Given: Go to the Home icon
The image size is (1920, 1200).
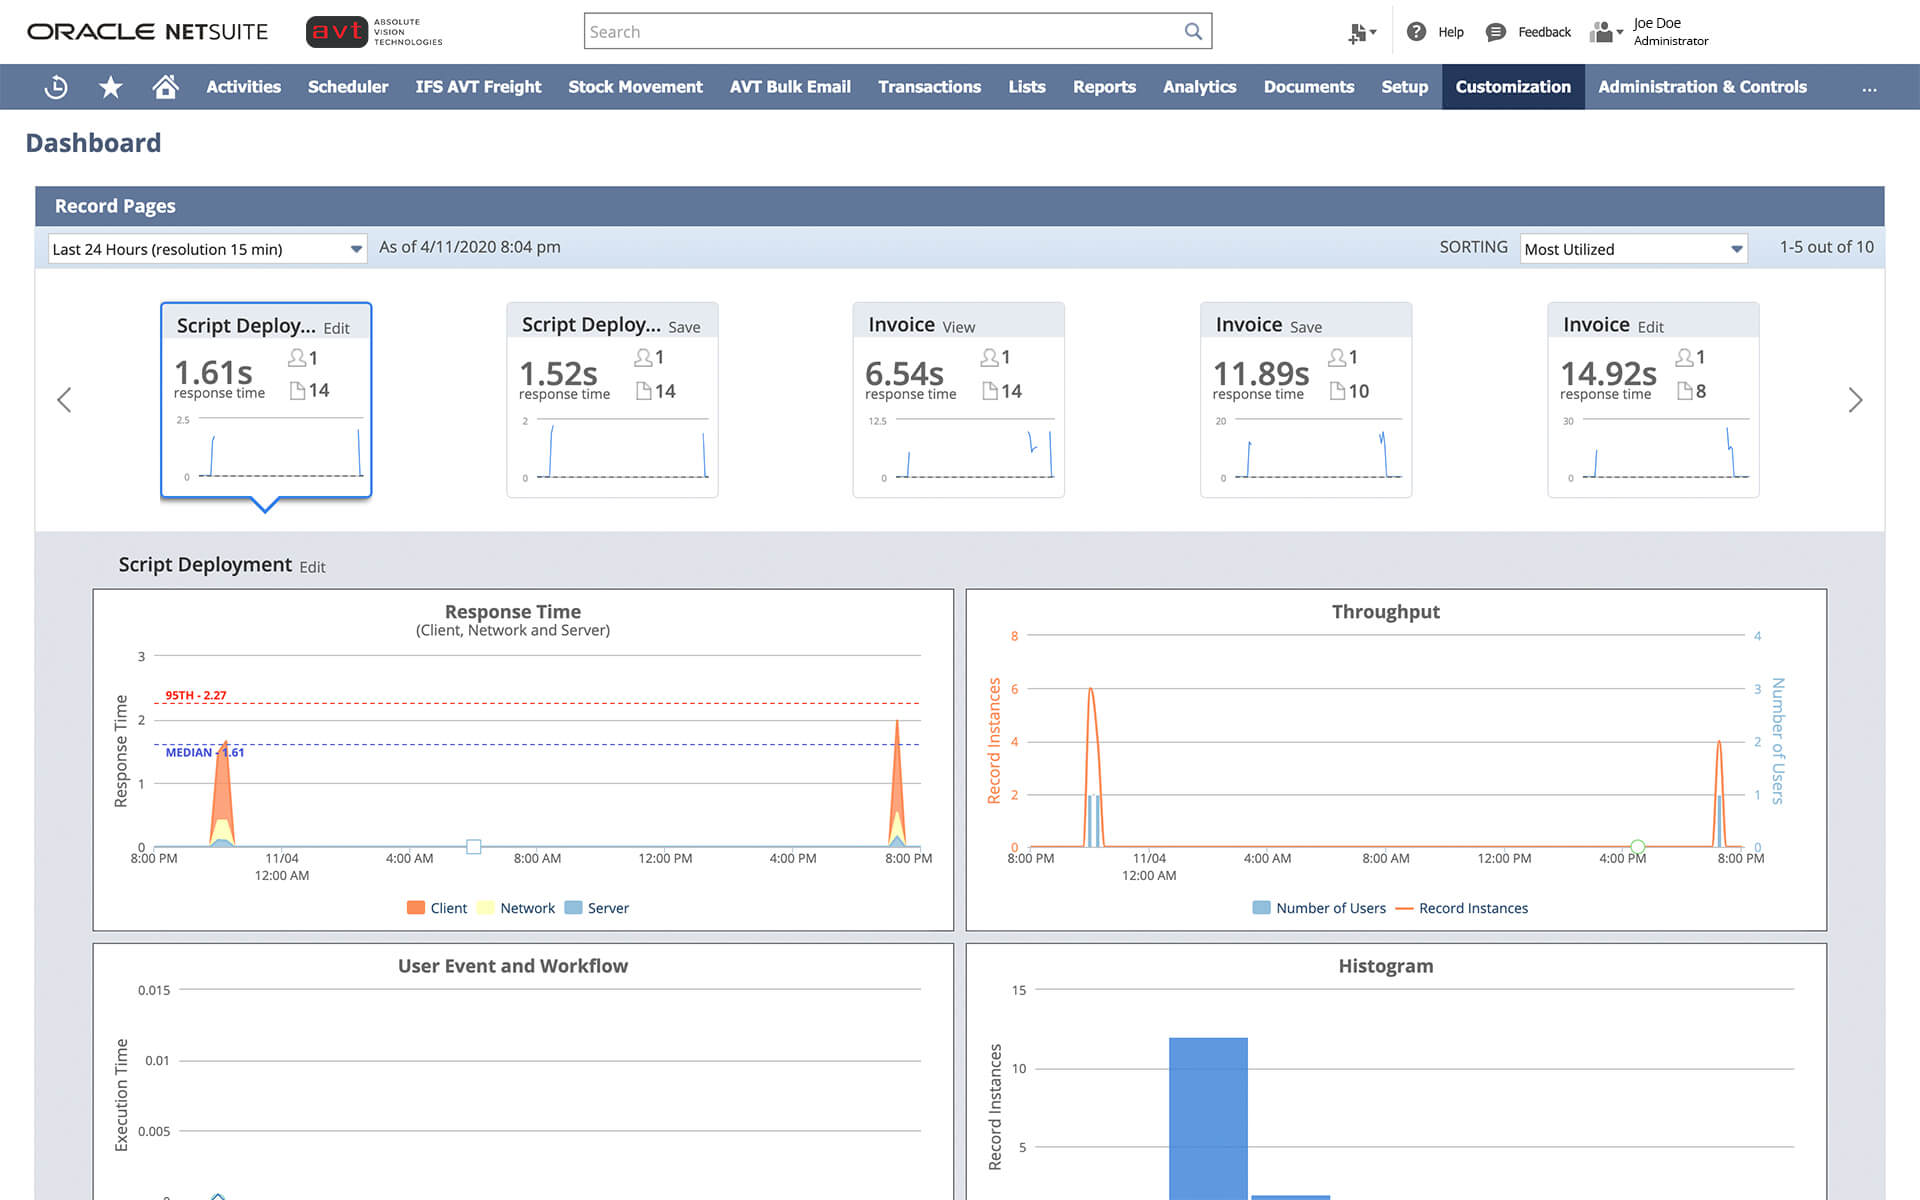Looking at the screenshot, I should coord(165,87).
